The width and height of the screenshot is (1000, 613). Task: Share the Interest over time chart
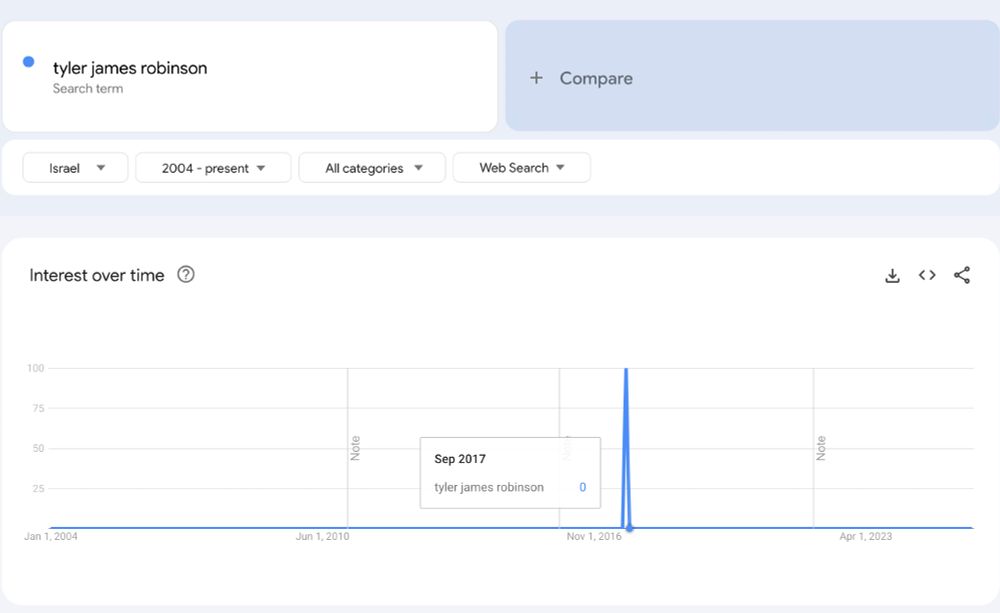coord(962,275)
